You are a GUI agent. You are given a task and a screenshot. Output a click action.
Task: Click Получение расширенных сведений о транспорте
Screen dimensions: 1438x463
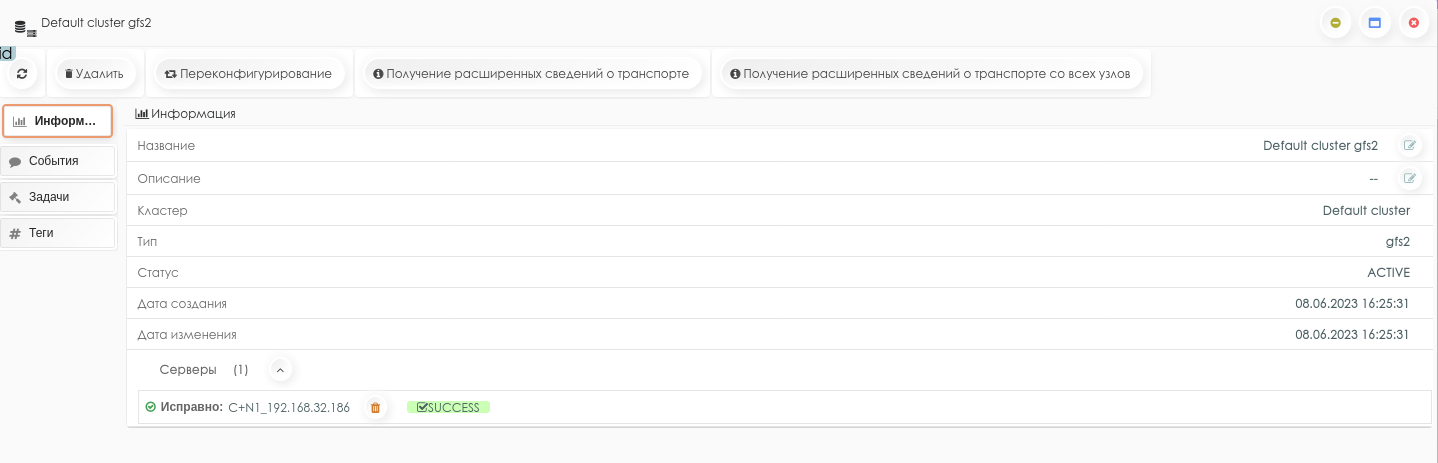point(531,73)
